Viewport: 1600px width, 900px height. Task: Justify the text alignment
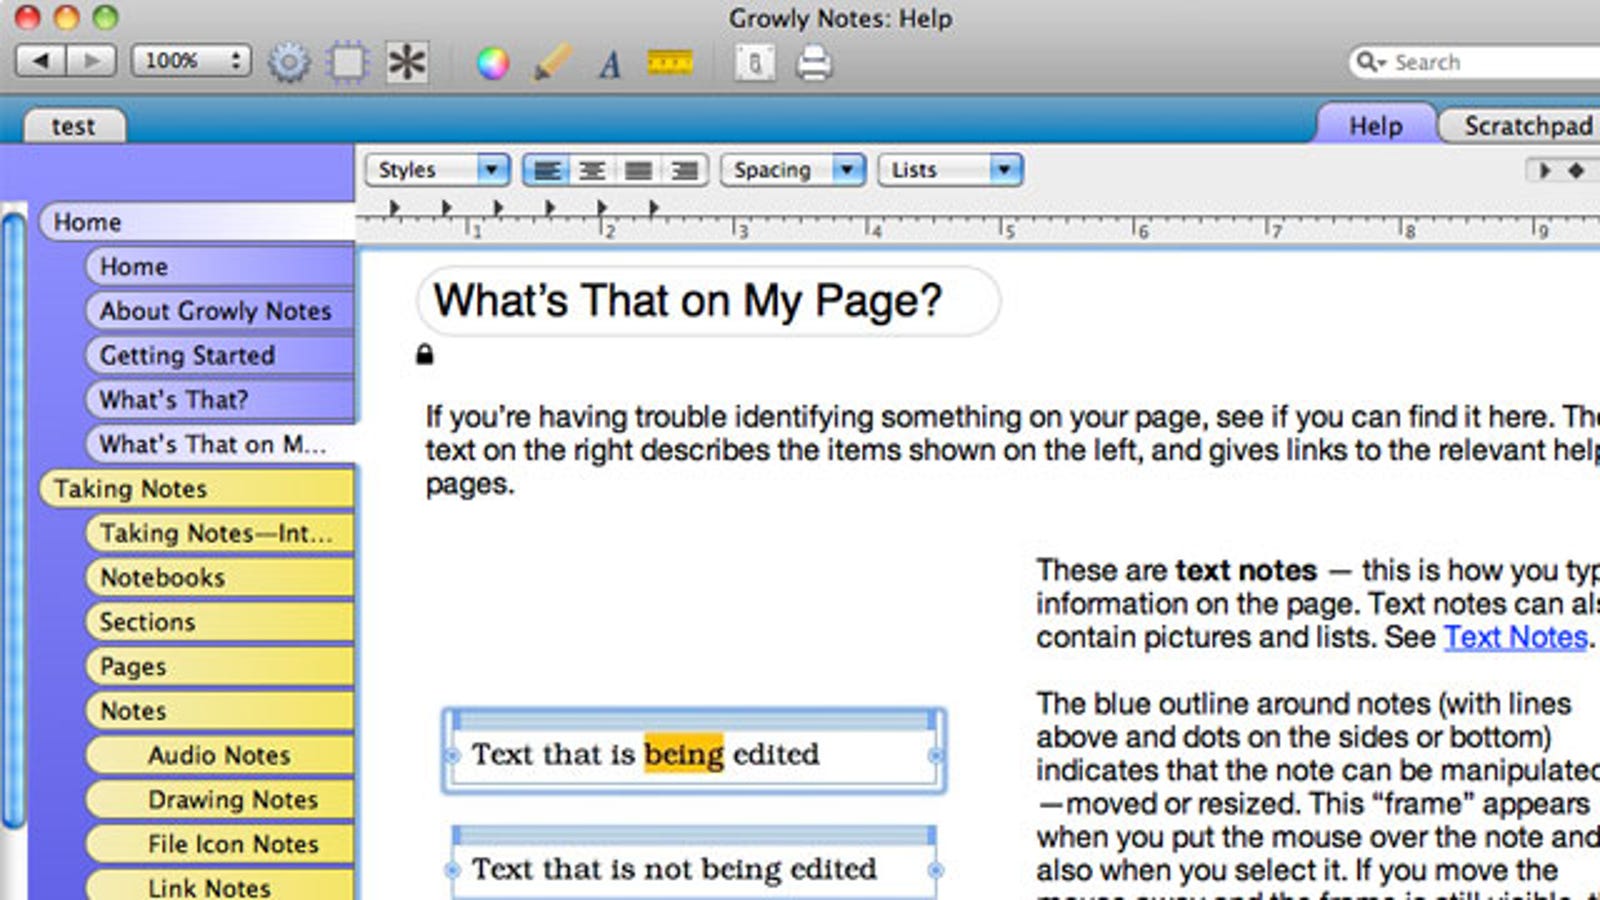click(x=638, y=170)
